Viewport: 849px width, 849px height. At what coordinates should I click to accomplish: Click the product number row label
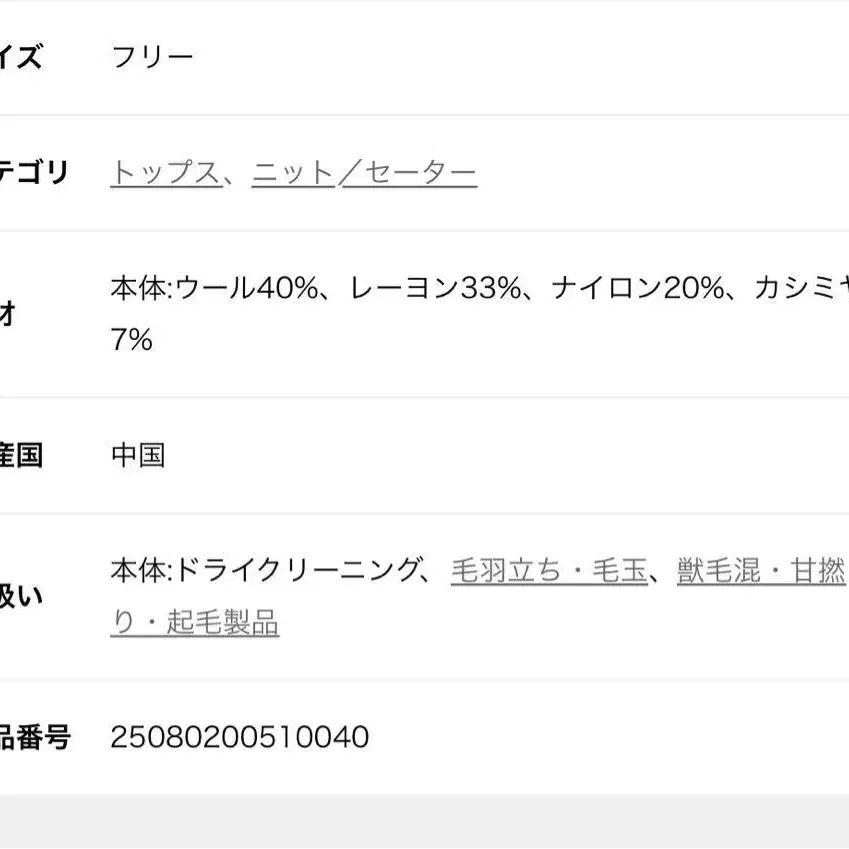[35, 738]
